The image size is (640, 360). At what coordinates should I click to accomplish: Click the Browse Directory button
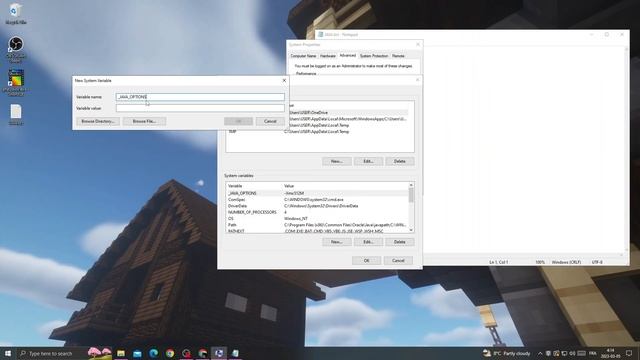click(x=98, y=121)
